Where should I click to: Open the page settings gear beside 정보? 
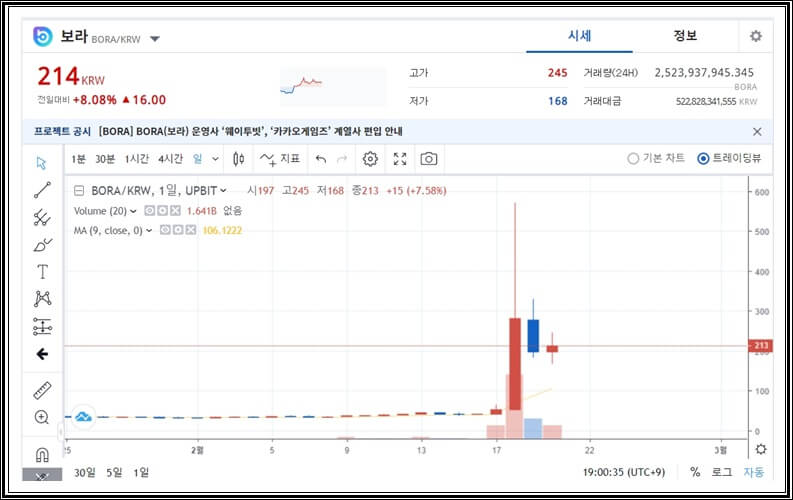pyautogui.click(x=756, y=36)
